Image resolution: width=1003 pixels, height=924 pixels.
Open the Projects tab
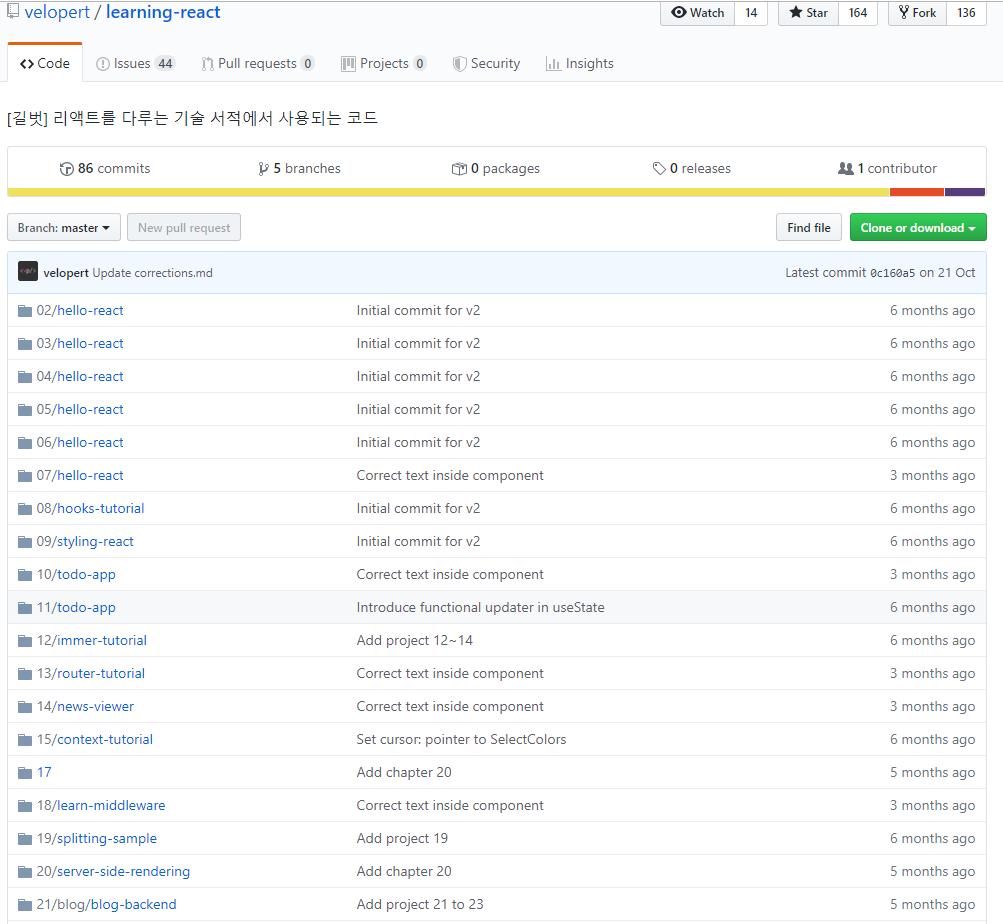coord(384,63)
